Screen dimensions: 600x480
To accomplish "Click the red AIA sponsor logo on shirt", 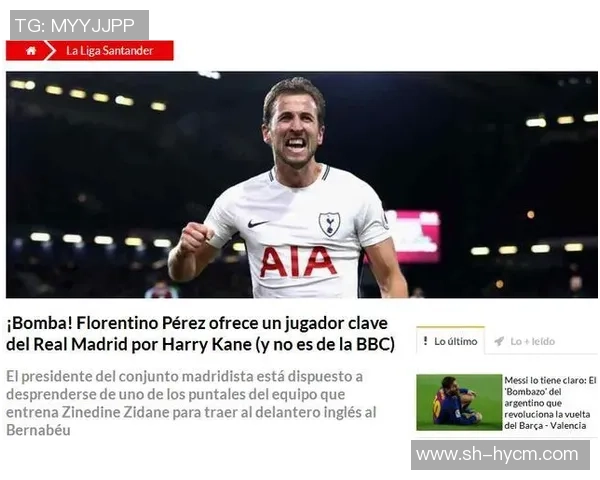I will coord(298,261).
